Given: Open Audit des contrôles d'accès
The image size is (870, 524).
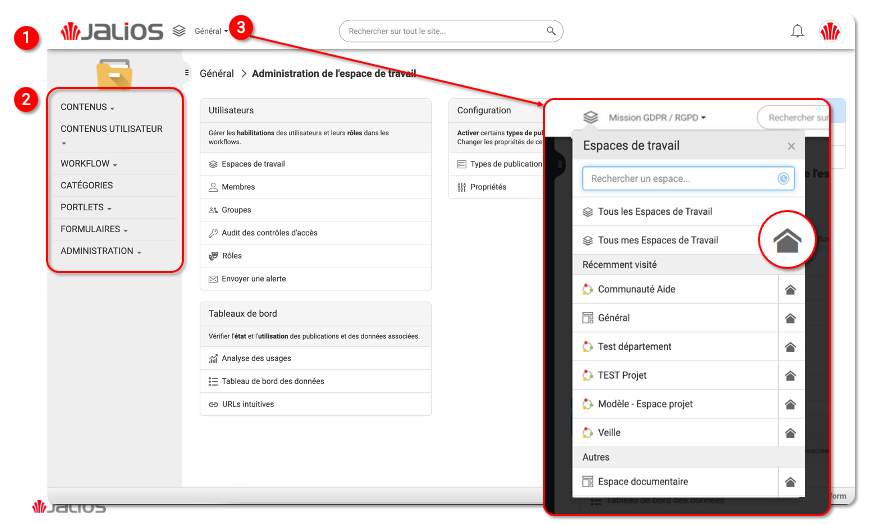Looking at the screenshot, I should 269,233.
